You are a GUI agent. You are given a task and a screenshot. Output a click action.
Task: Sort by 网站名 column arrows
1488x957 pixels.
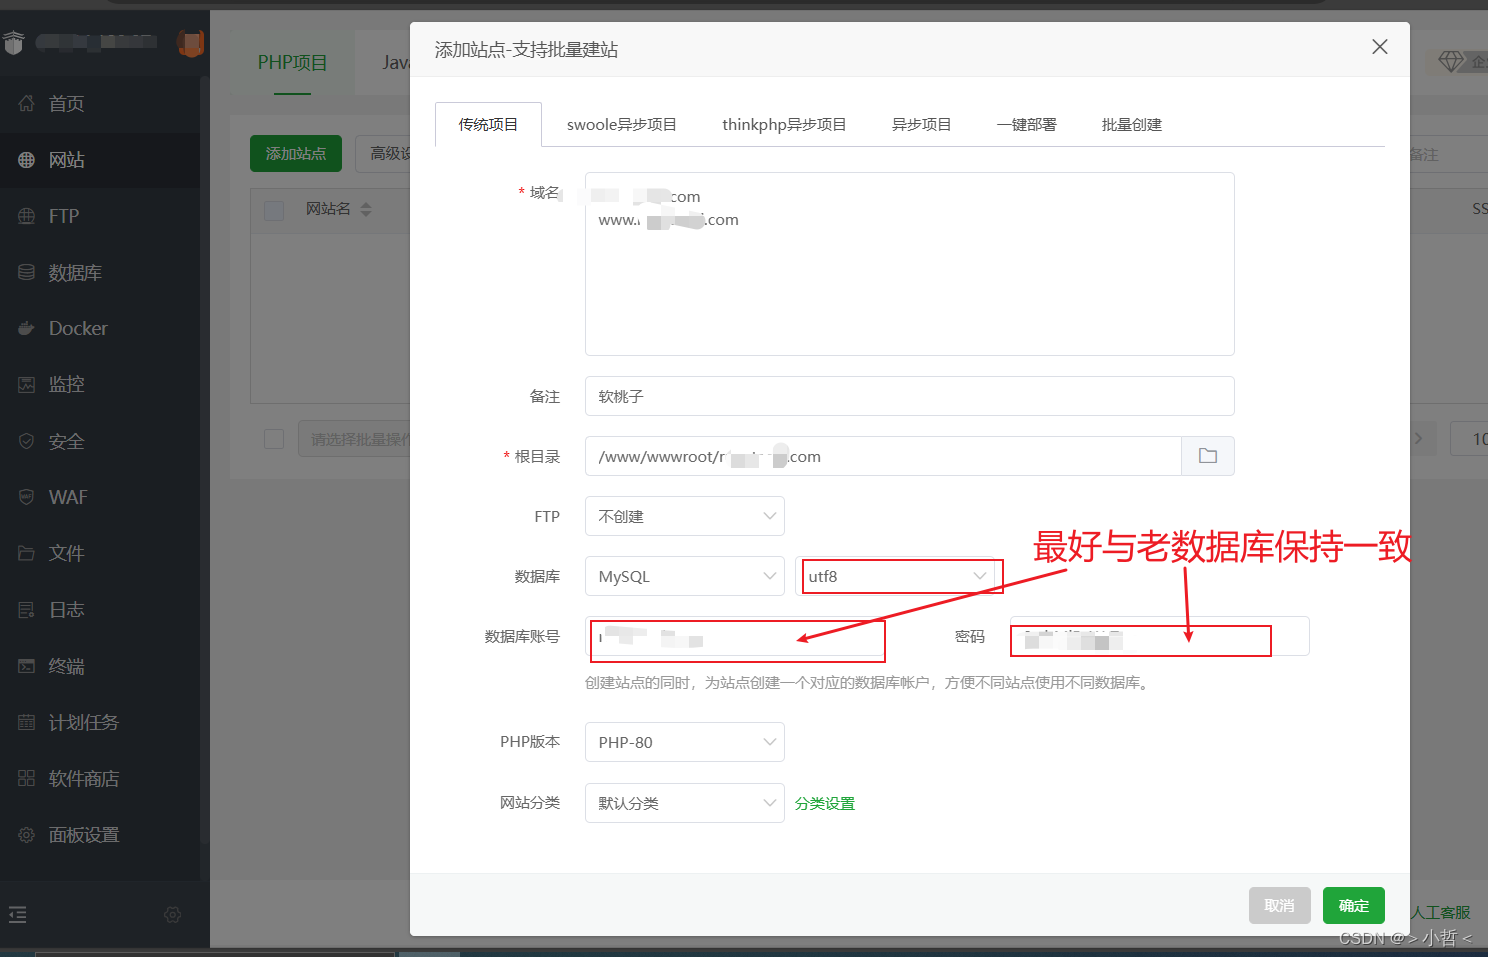[x=366, y=209]
